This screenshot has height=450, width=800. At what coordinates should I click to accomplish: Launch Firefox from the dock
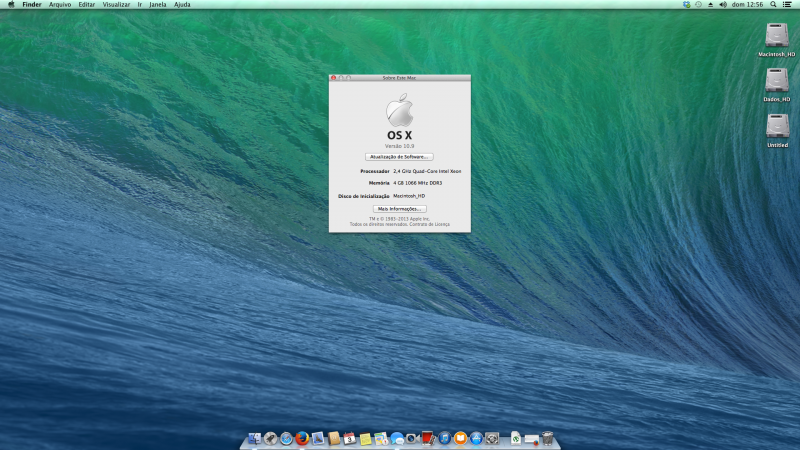point(302,438)
